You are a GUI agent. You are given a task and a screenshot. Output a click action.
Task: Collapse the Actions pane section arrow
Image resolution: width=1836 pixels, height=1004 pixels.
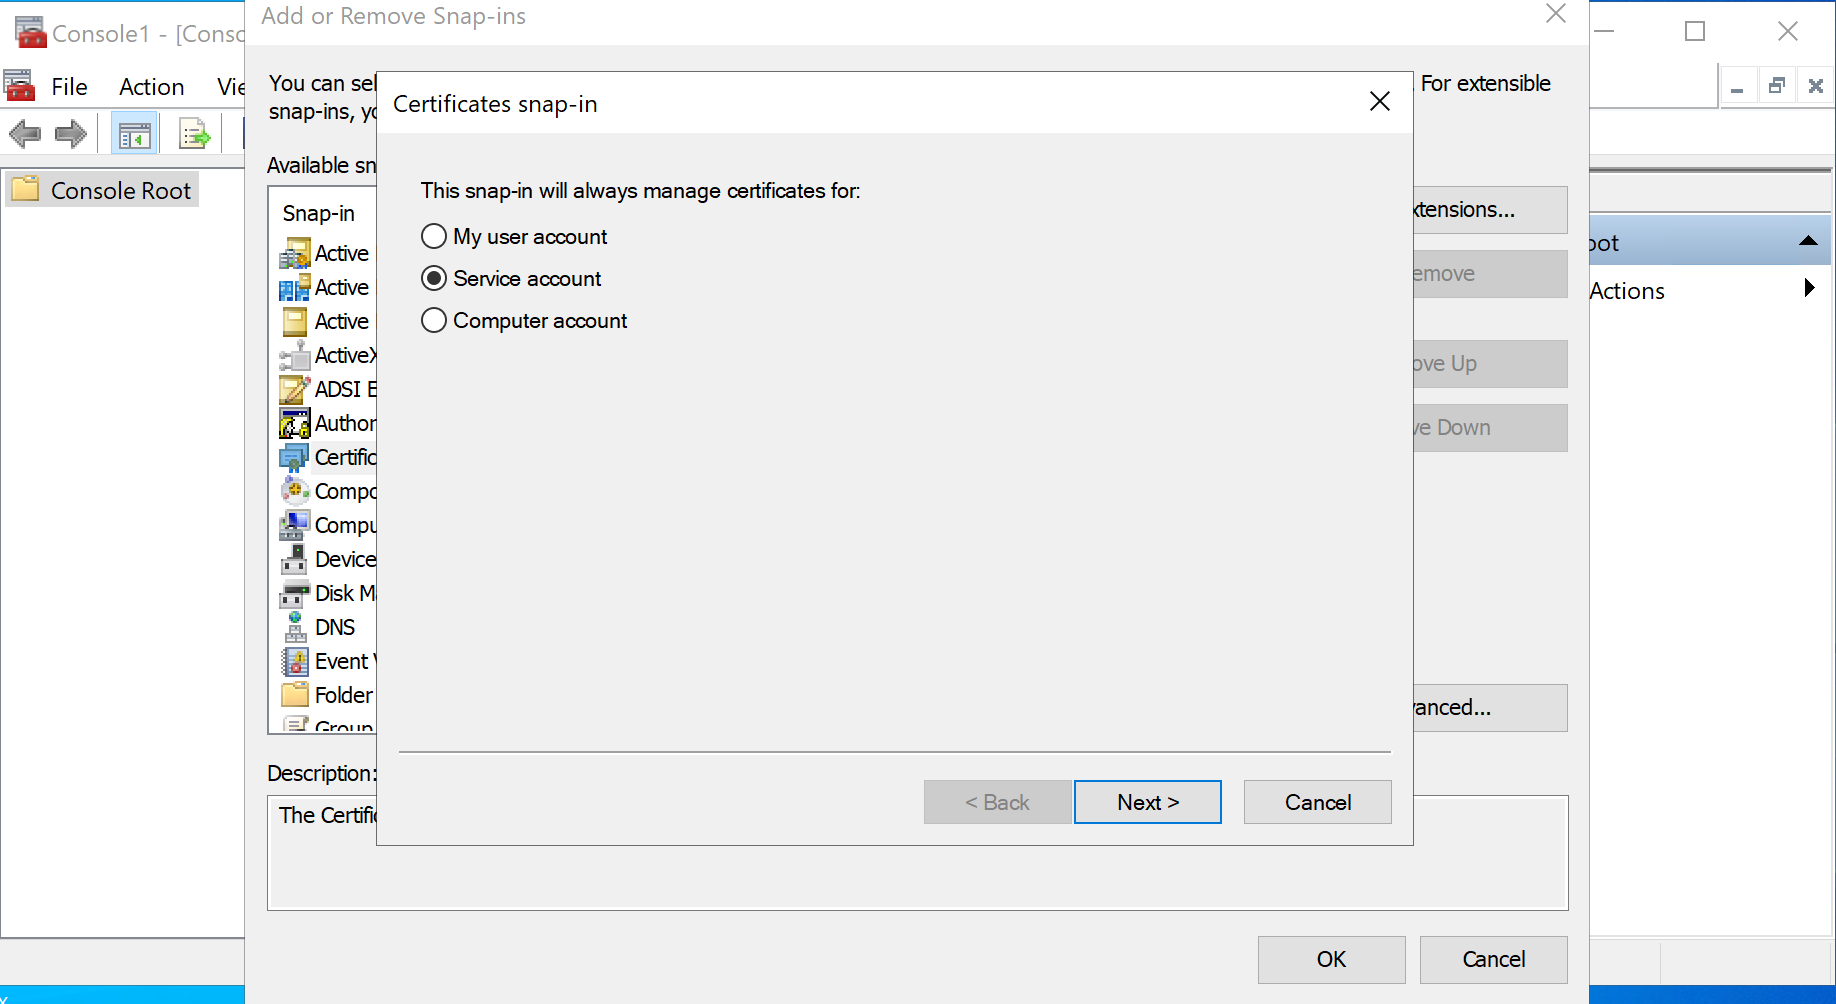pyautogui.click(x=1808, y=241)
